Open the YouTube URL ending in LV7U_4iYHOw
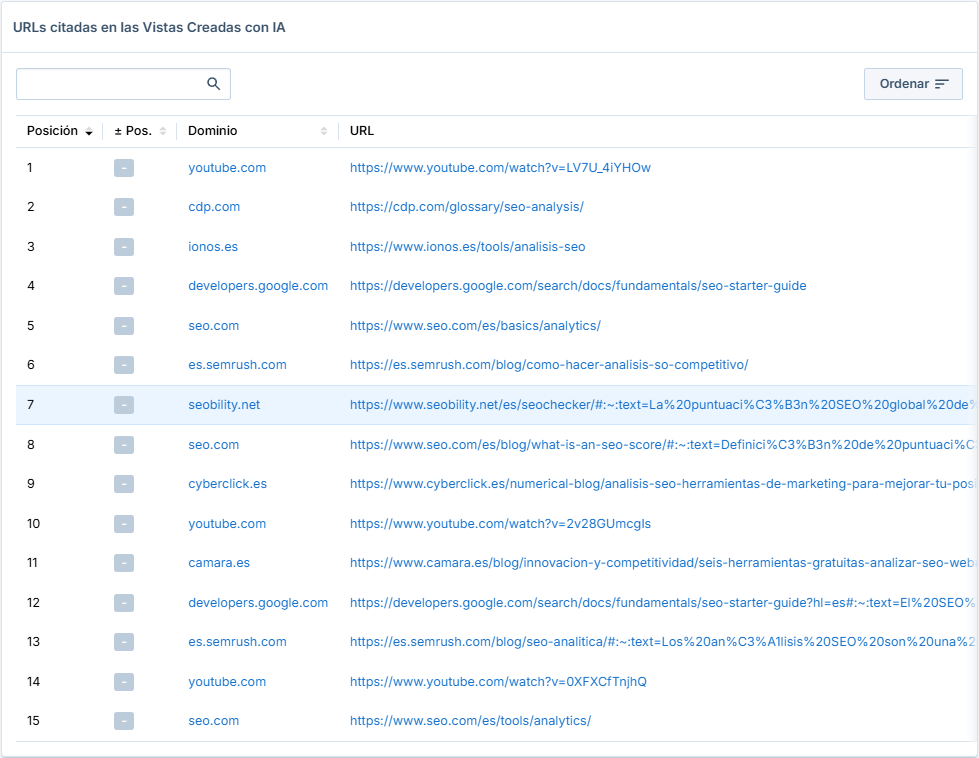979x758 pixels. [x=500, y=168]
